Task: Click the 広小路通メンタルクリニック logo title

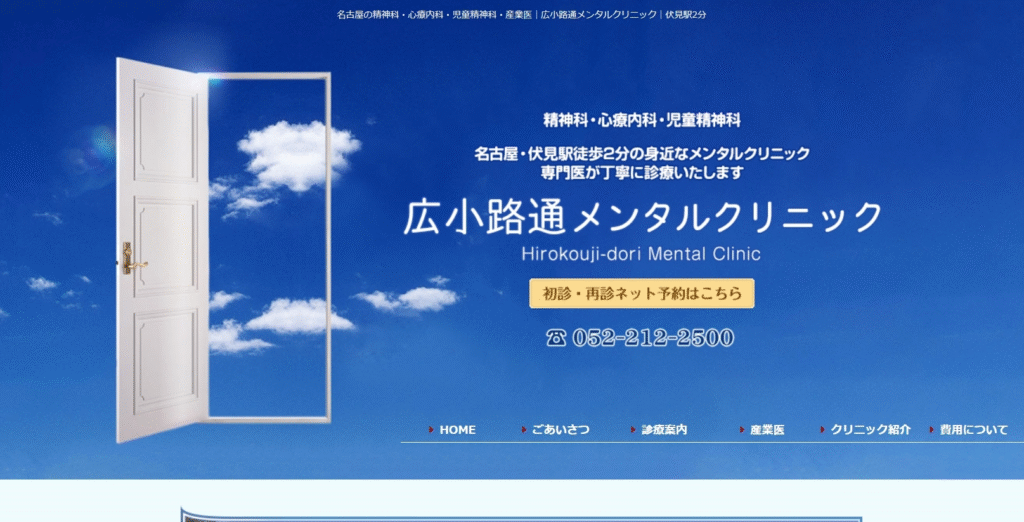Action: [643, 218]
